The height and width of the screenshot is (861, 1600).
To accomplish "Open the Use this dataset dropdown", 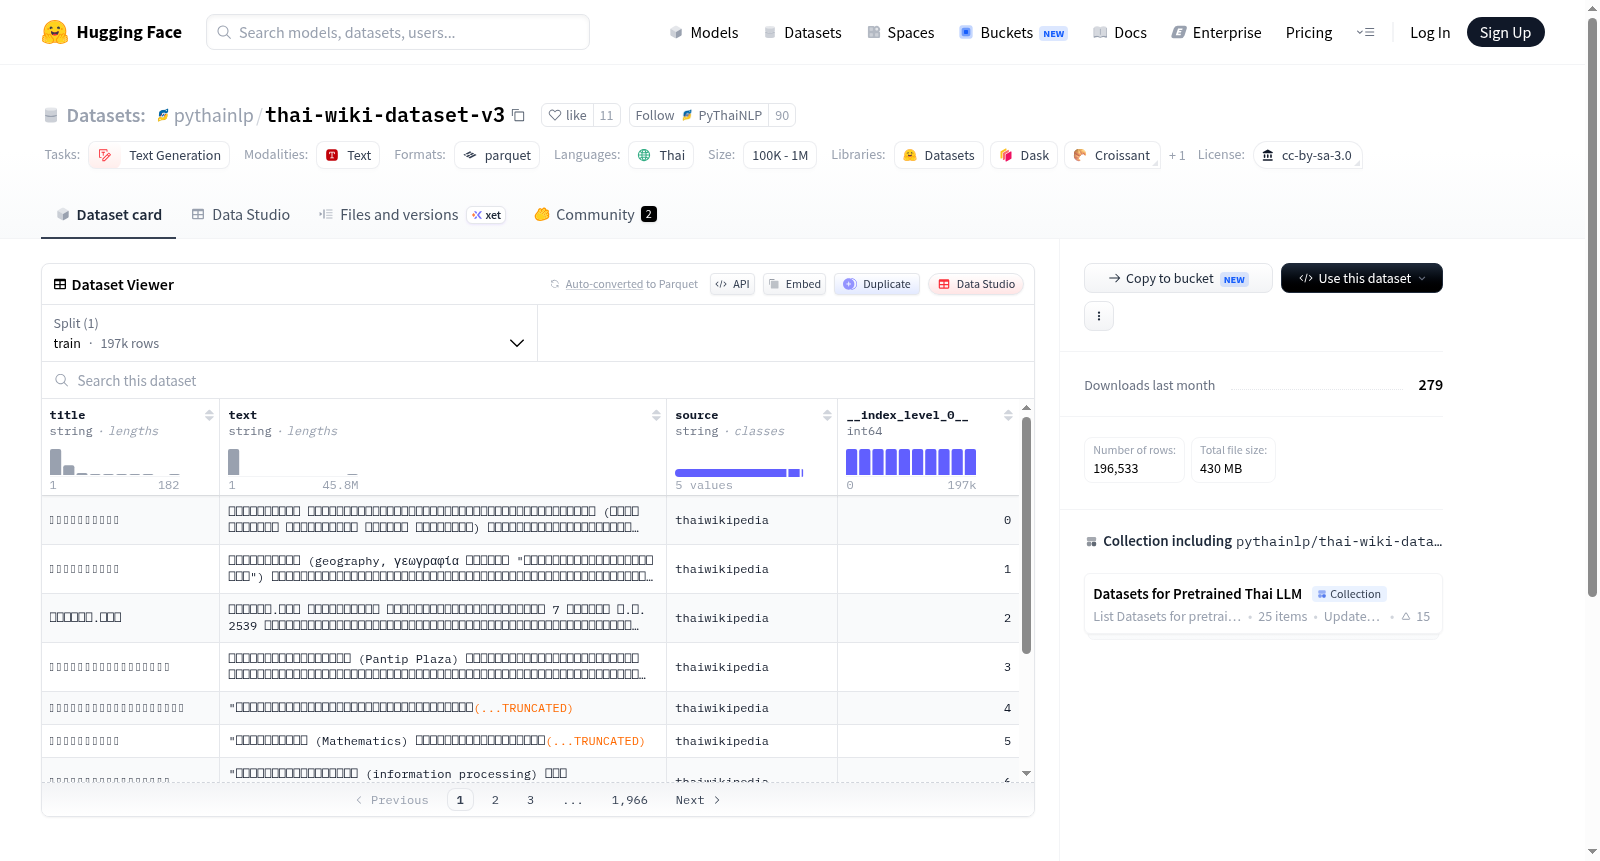I will [1361, 278].
